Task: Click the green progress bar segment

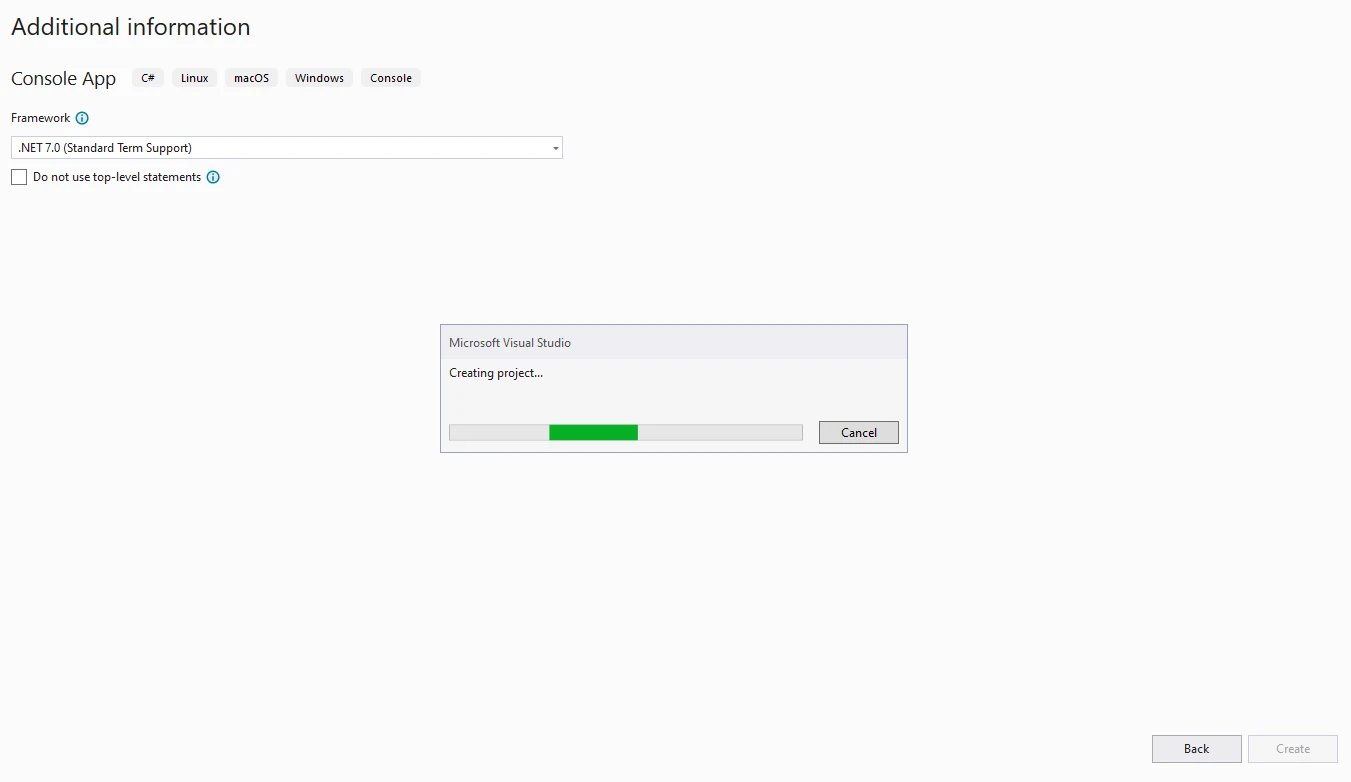Action: pyautogui.click(x=593, y=433)
